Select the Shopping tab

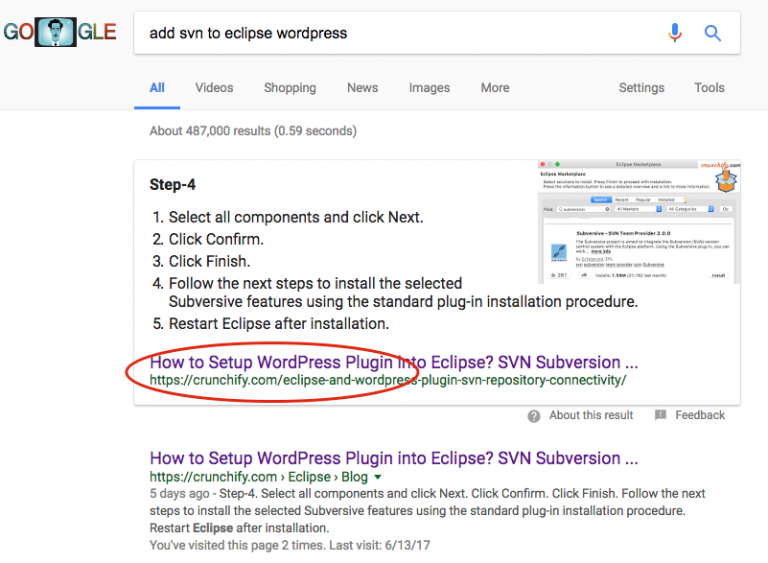pos(290,88)
